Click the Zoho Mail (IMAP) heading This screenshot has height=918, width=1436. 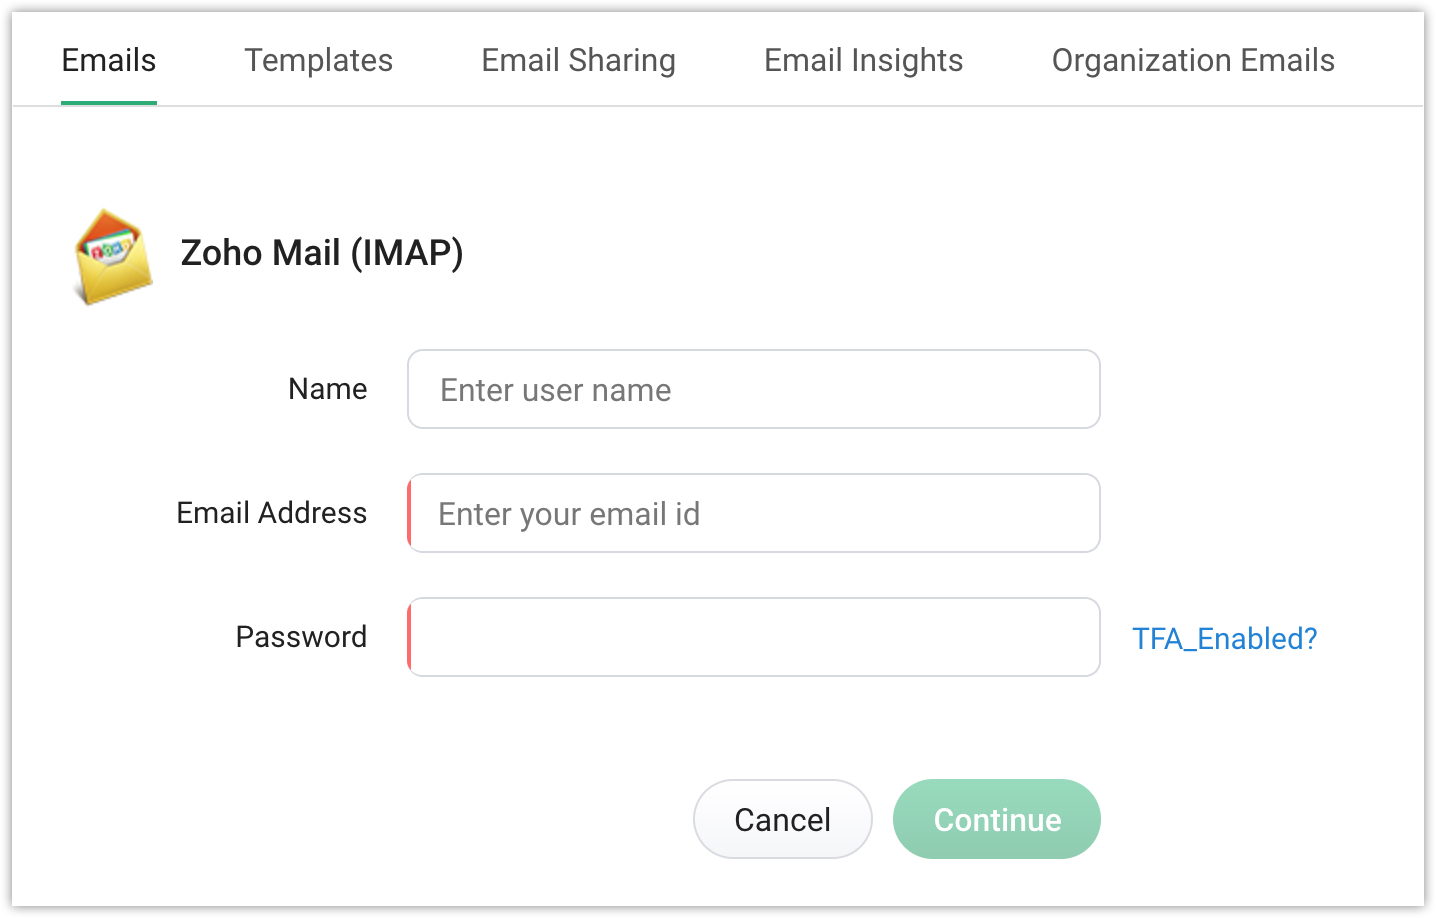coord(322,253)
